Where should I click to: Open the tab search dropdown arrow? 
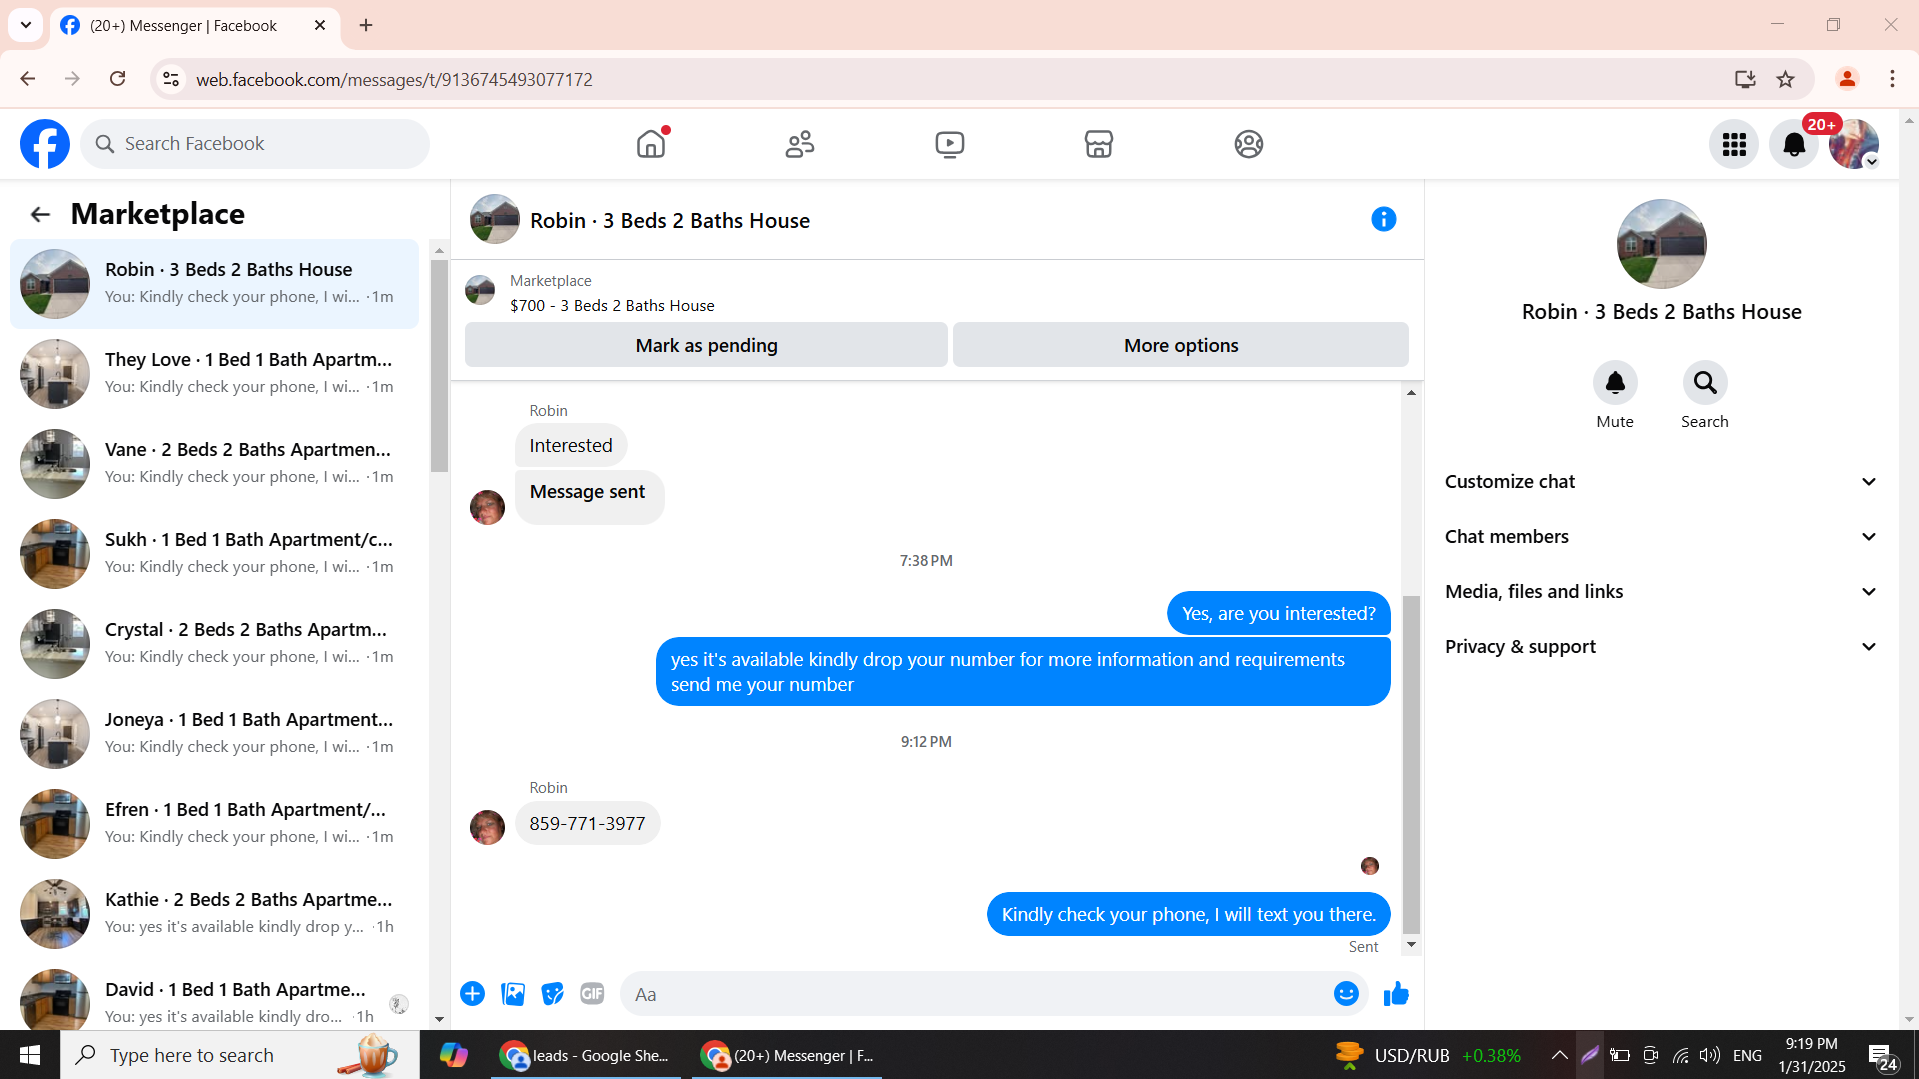pos(26,25)
